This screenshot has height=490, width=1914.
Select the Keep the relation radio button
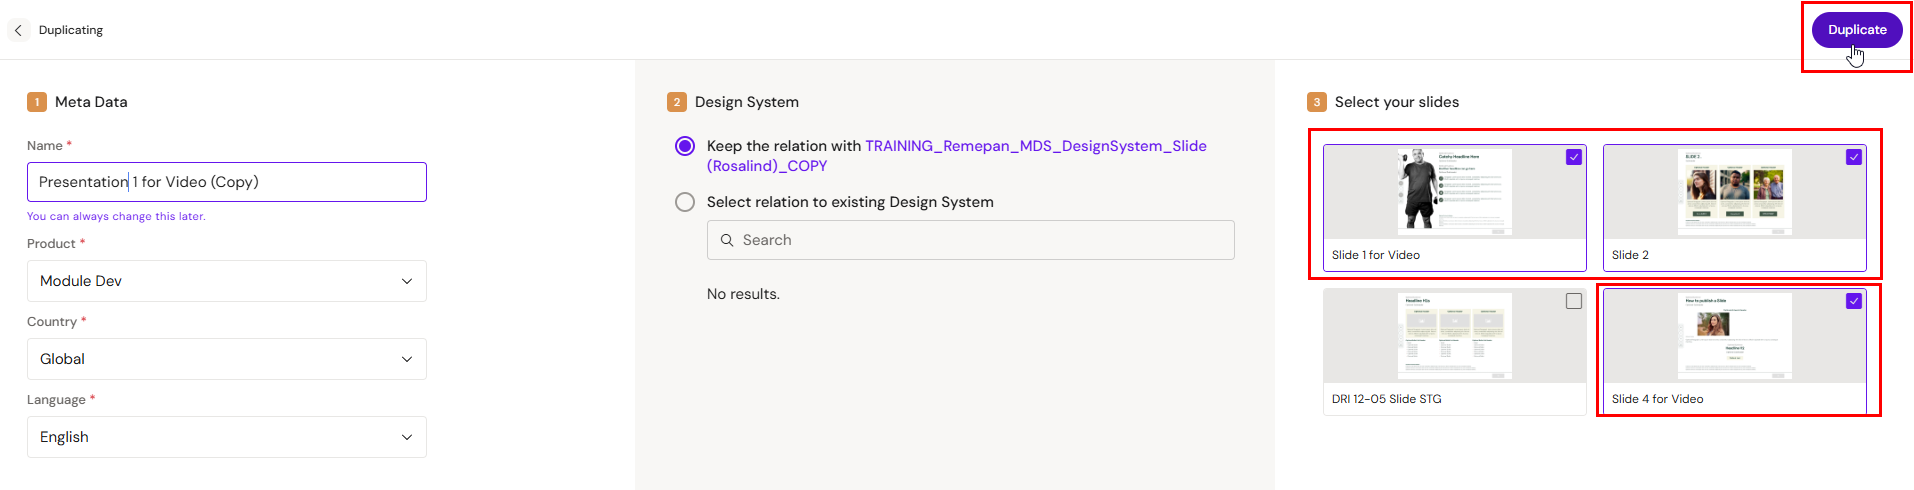pyautogui.click(x=685, y=146)
